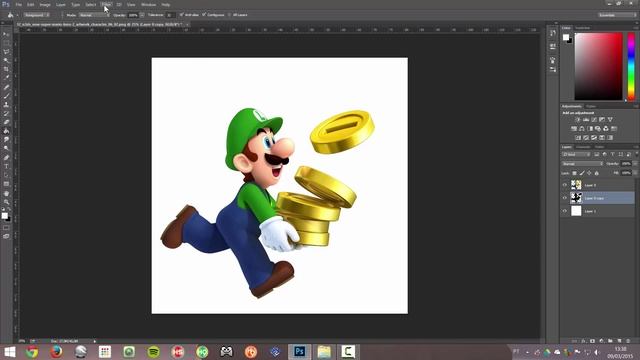Add a Brightness/Contrast adjustment
Viewport: 640px width, 360px height.
578,120
